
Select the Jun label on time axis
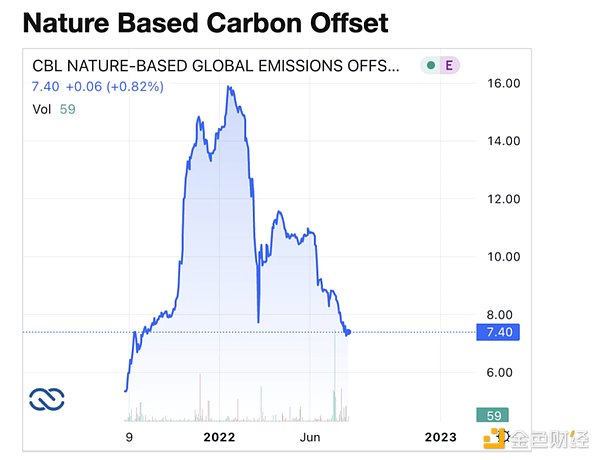tap(310, 437)
